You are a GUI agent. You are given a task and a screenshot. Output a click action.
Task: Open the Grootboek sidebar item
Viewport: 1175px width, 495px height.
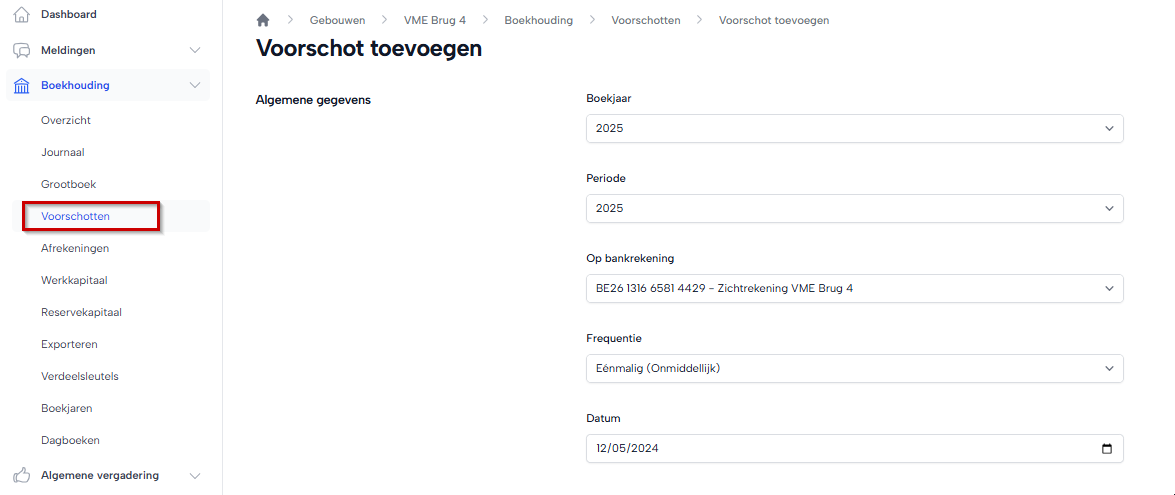tap(68, 185)
